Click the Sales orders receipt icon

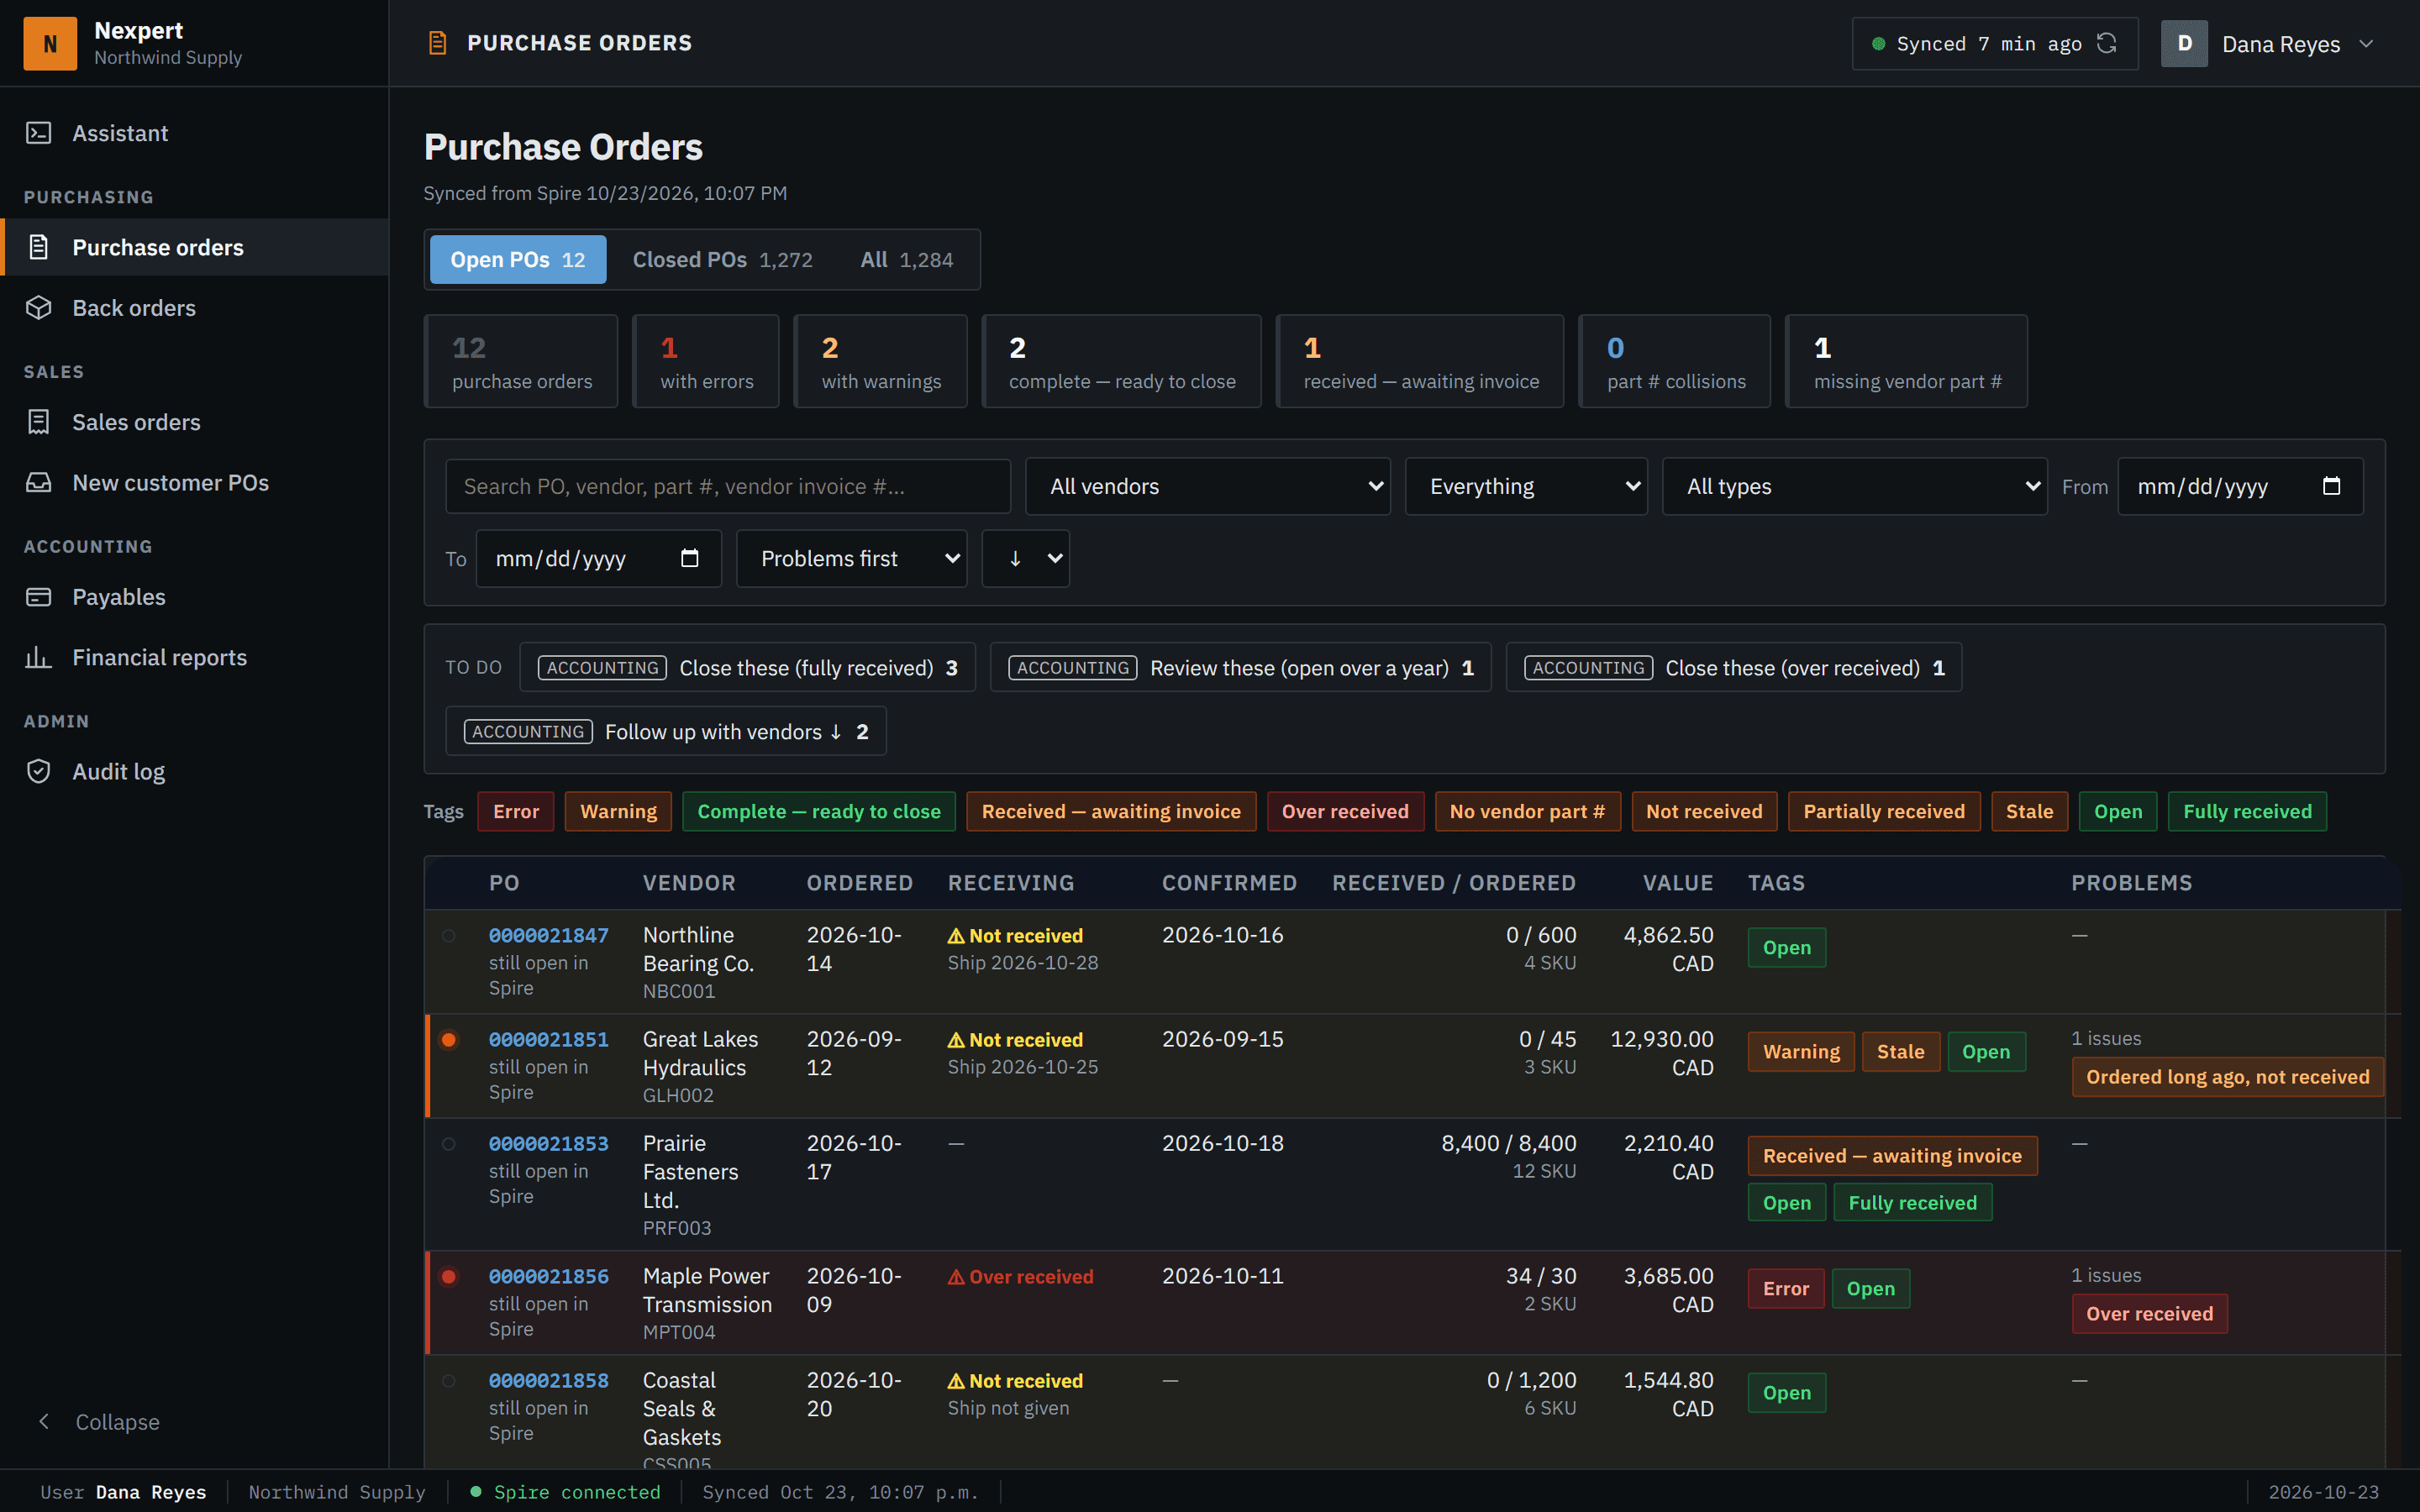coord(38,422)
